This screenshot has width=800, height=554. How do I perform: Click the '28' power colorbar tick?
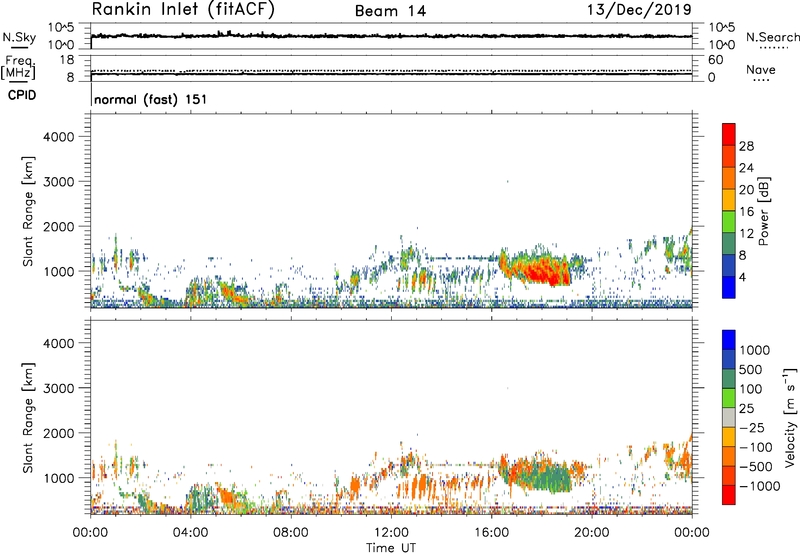point(746,146)
